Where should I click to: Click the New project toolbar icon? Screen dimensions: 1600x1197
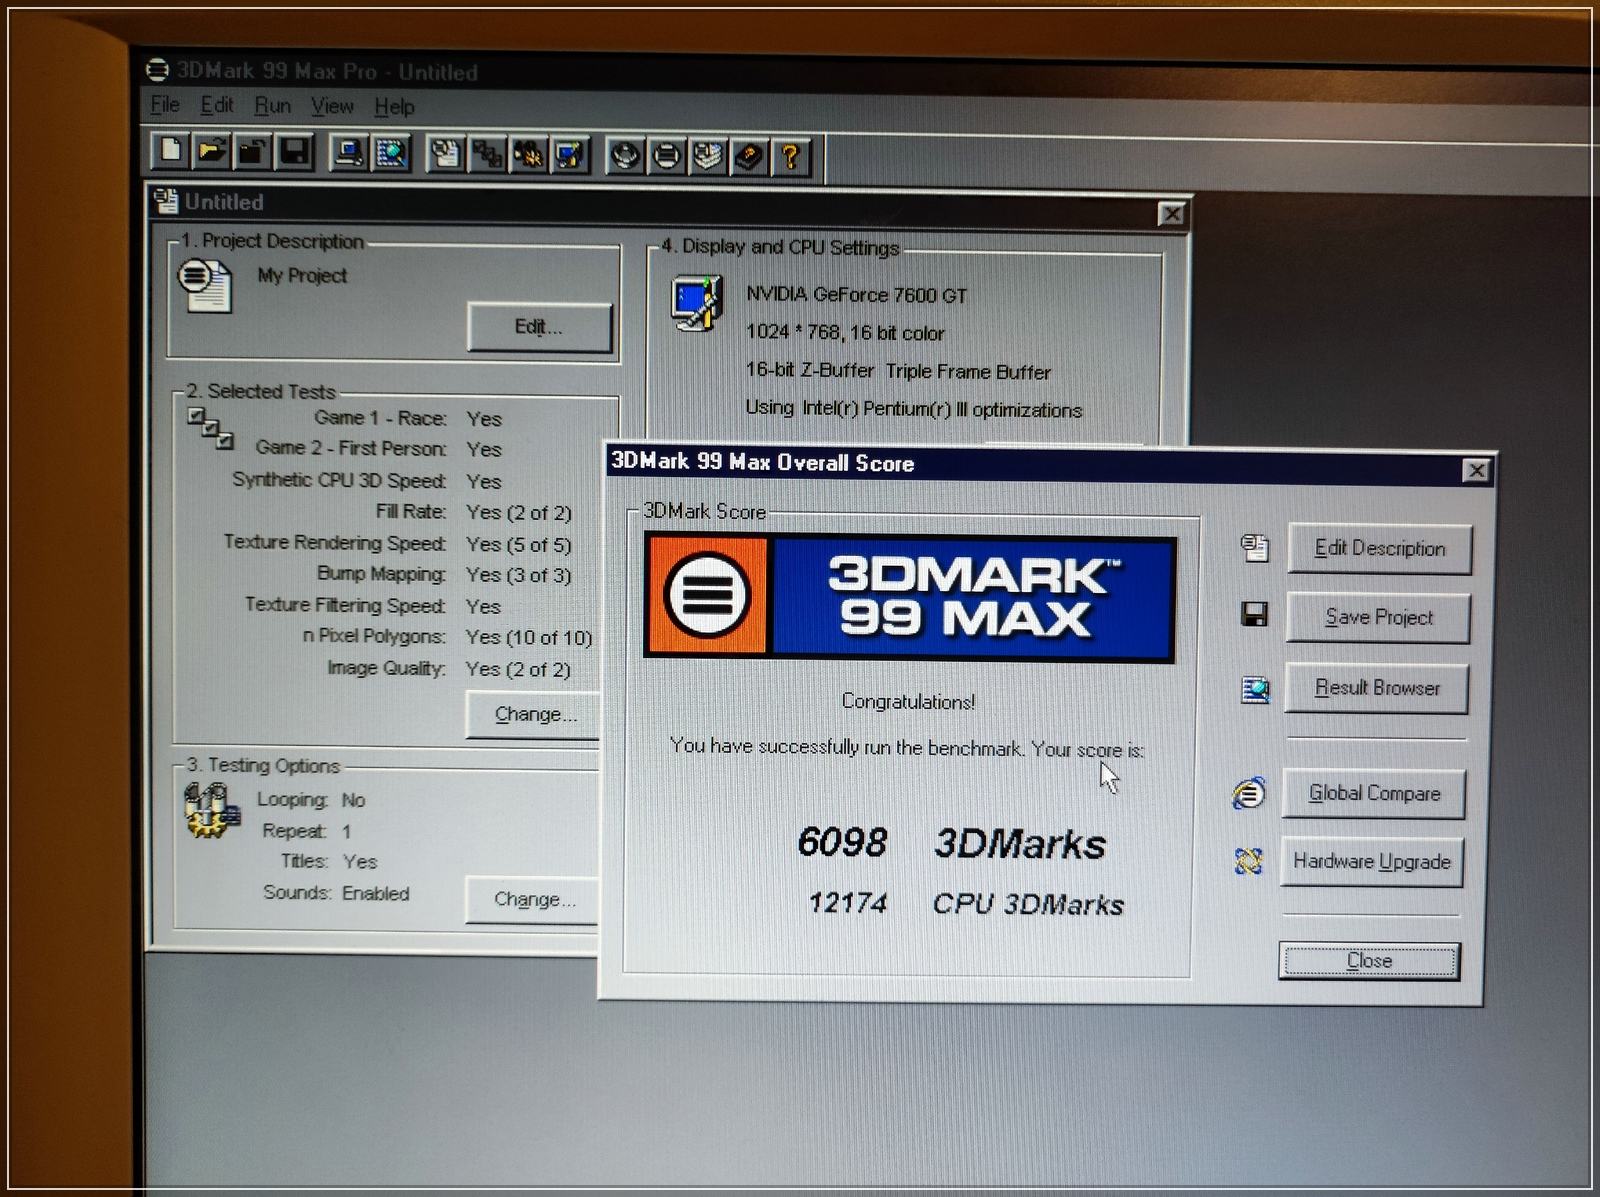[x=171, y=151]
